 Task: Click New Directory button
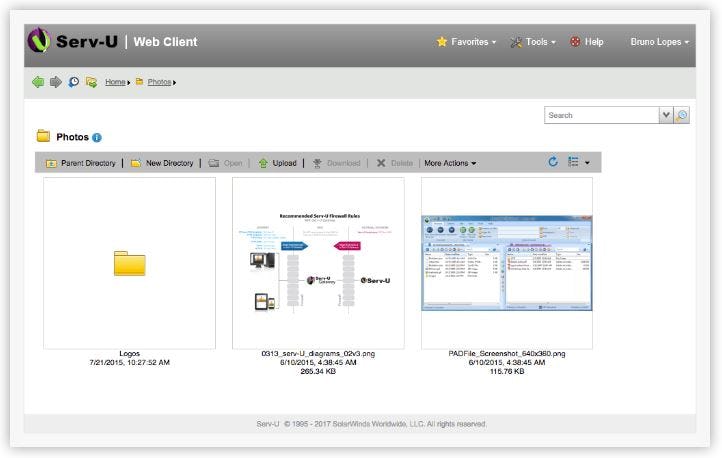click(x=162, y=163)
